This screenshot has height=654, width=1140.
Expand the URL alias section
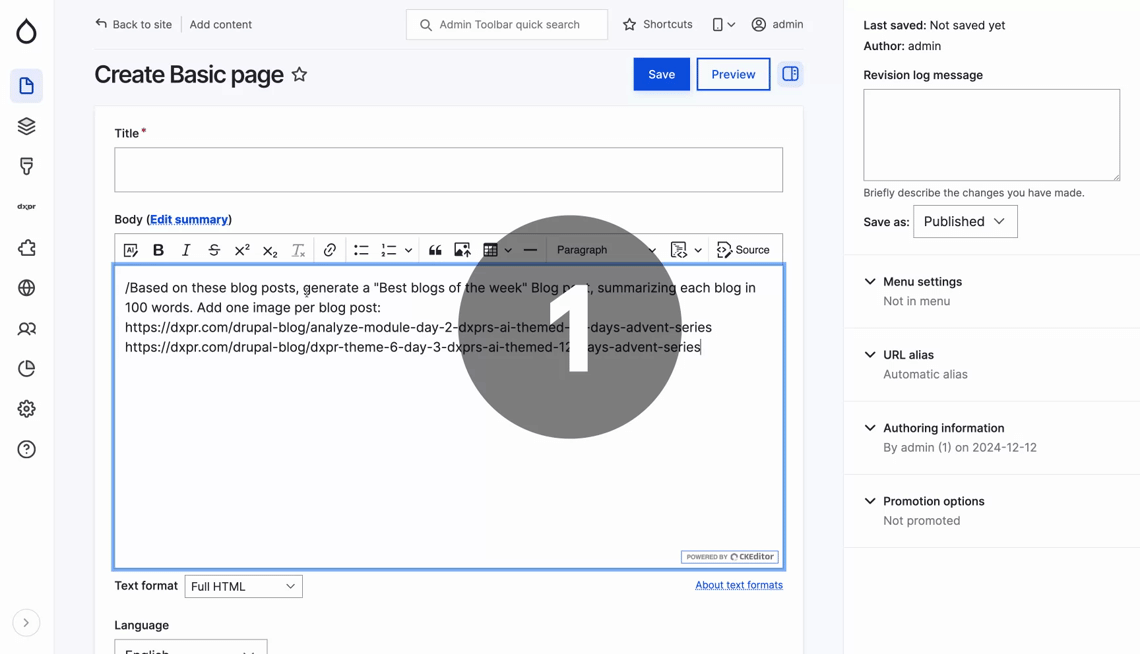(908, 355)
